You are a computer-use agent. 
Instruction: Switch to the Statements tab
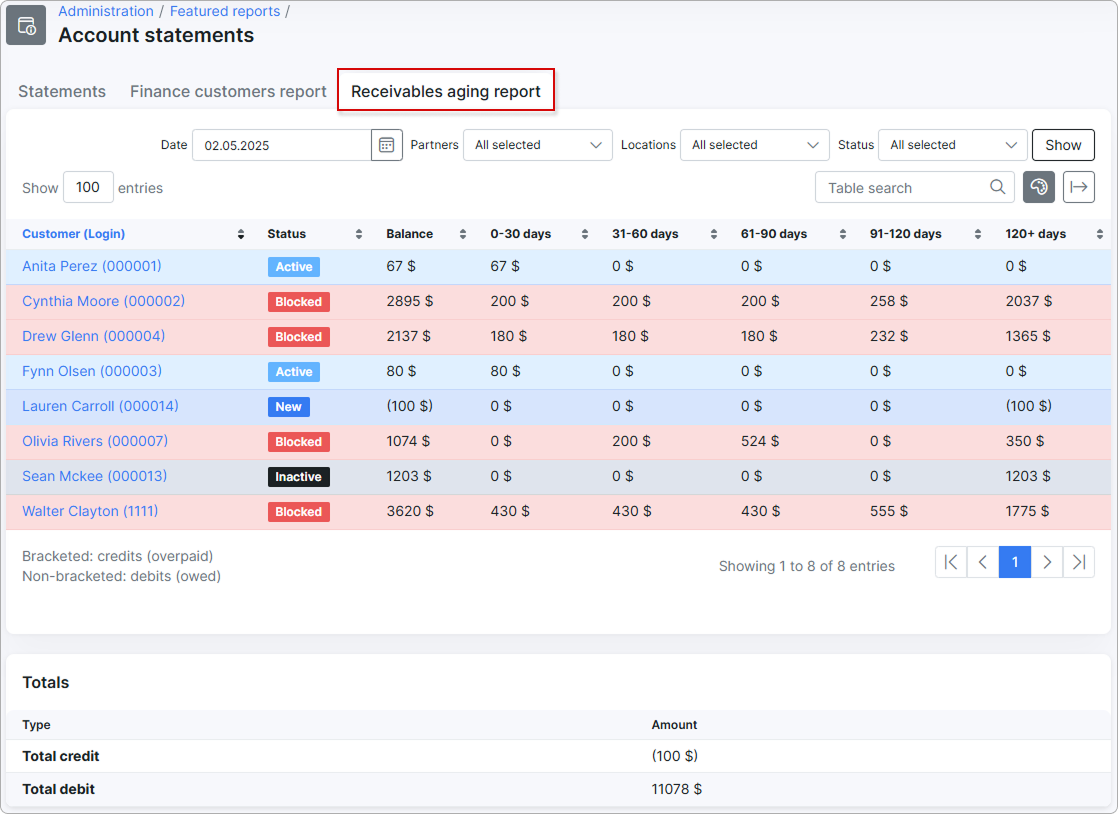pos(62,91)
